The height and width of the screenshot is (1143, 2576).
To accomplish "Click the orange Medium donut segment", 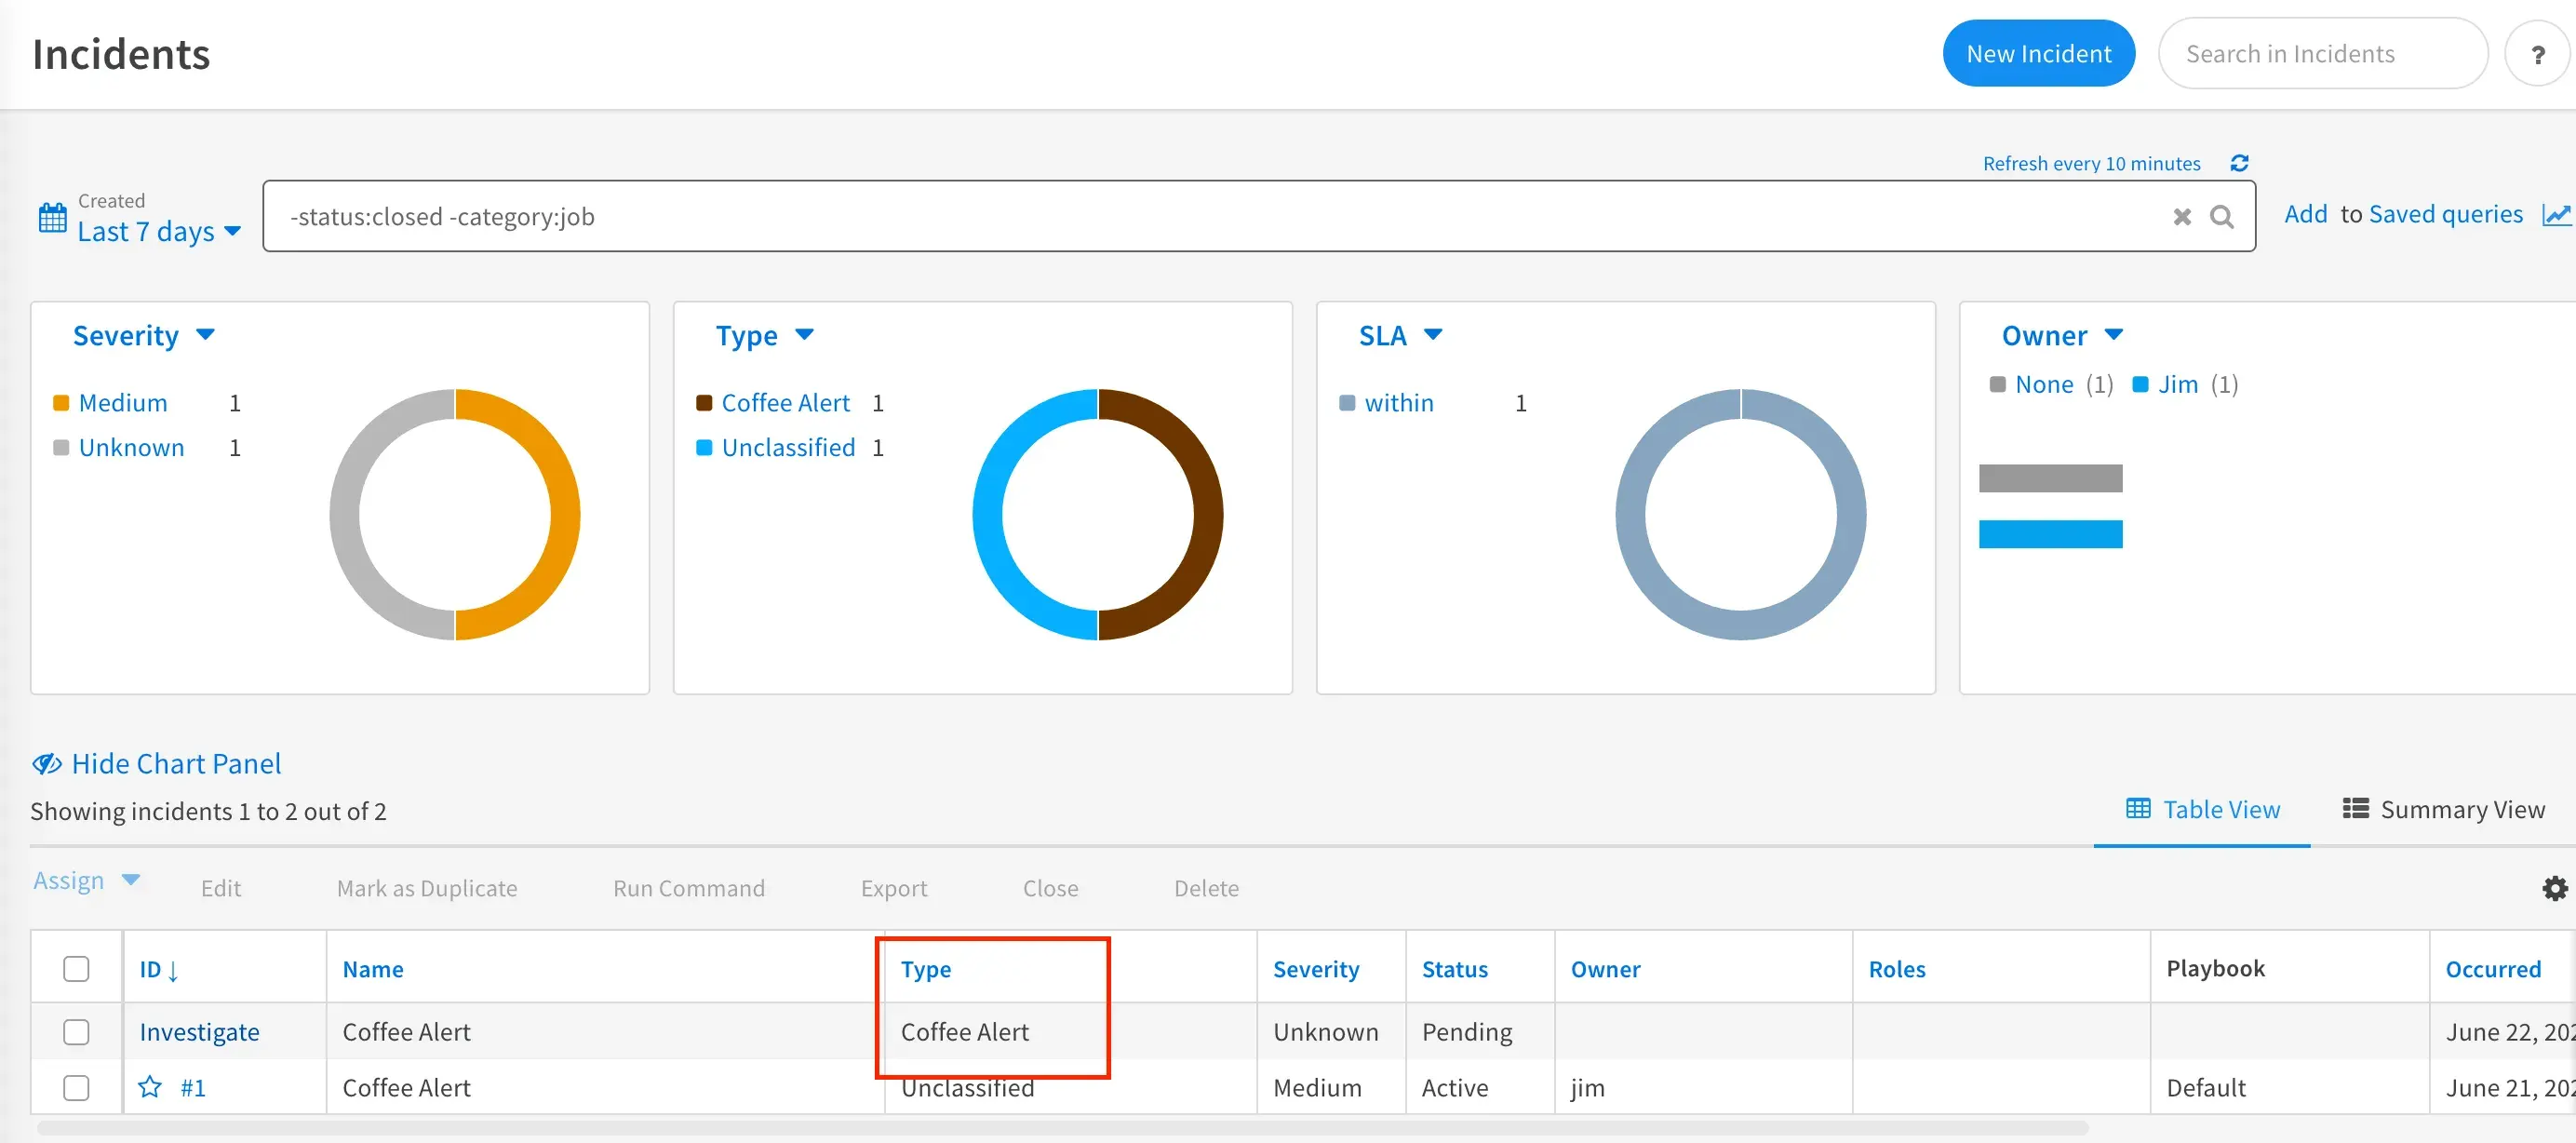I will click(564, 515).
